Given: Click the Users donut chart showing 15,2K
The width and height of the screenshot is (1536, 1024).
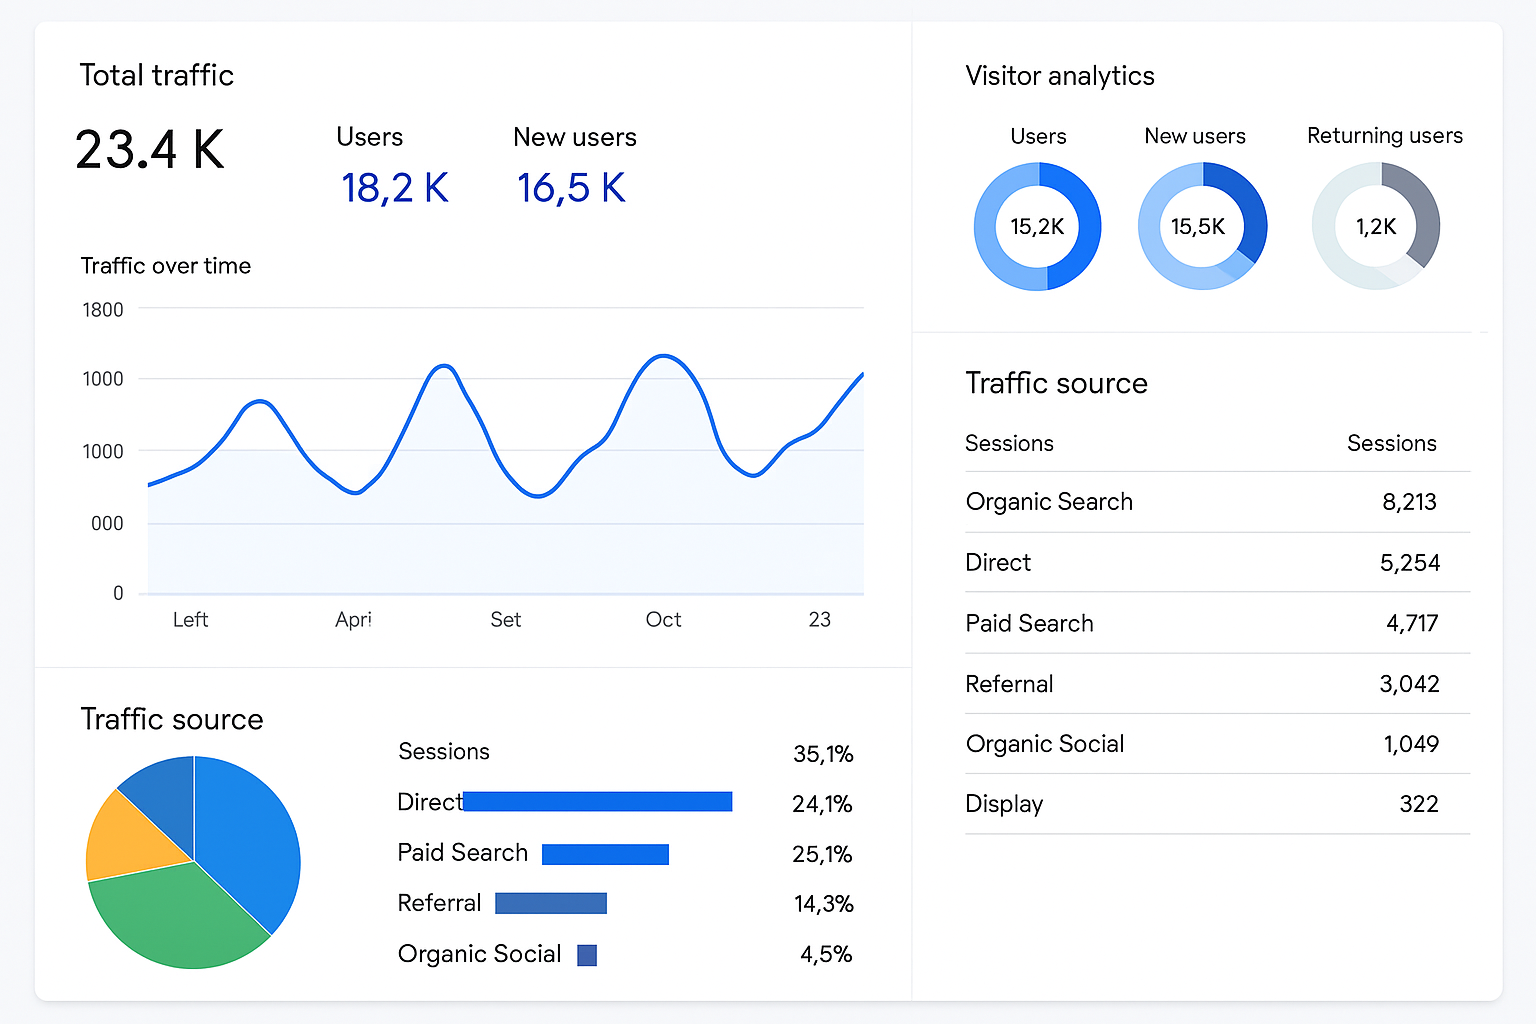Looking at the screenshot, I should point(1037,227).
